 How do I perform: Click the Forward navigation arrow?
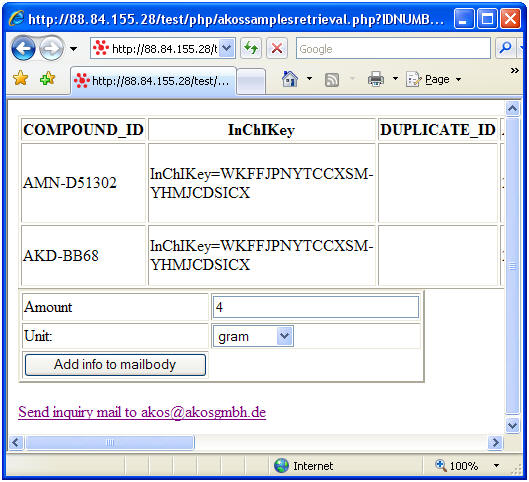51,49
